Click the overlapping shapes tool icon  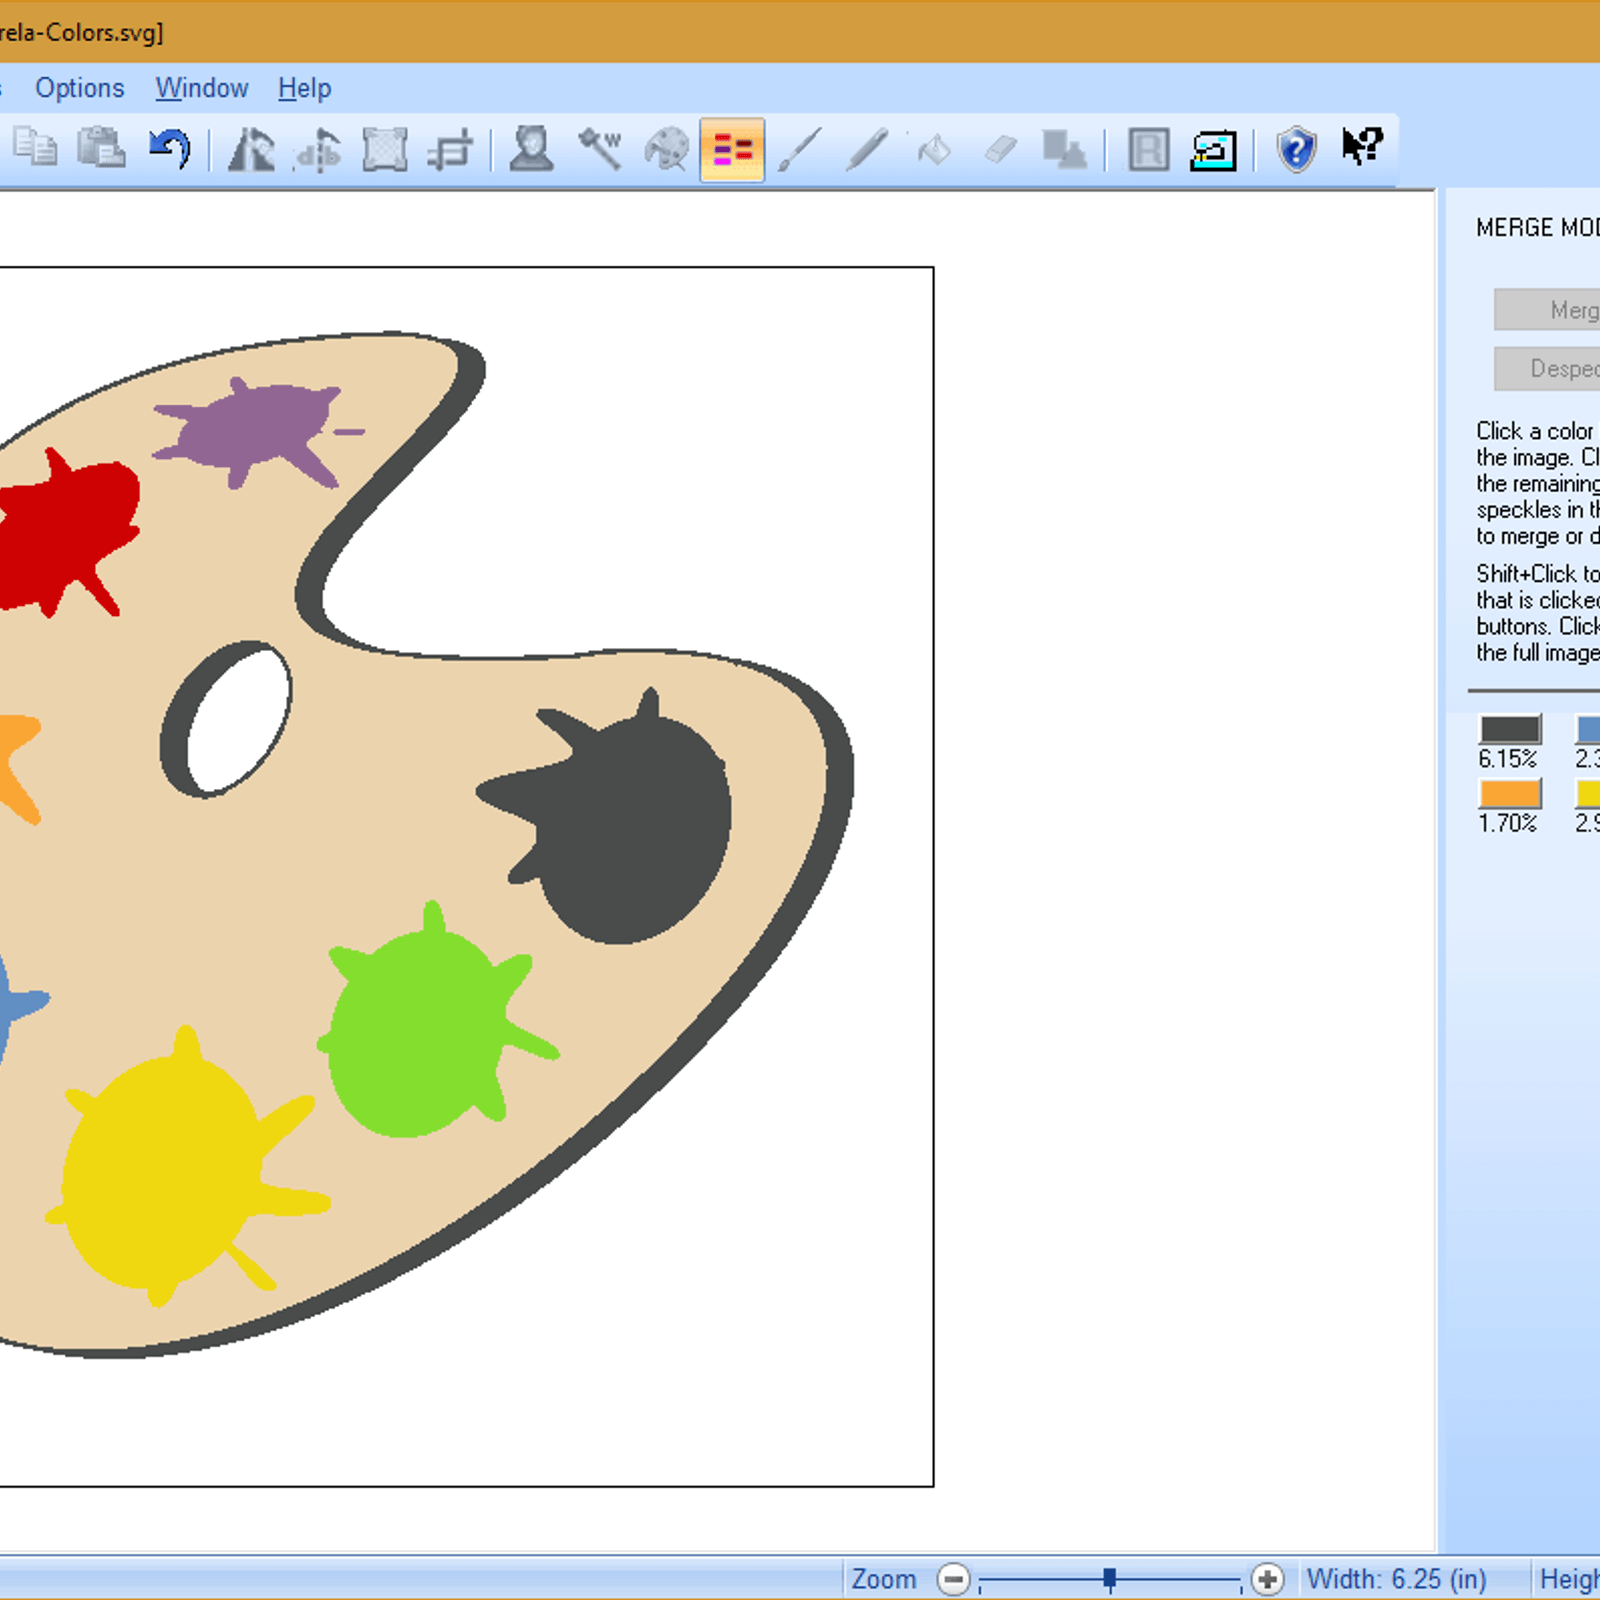(1064, 150)
